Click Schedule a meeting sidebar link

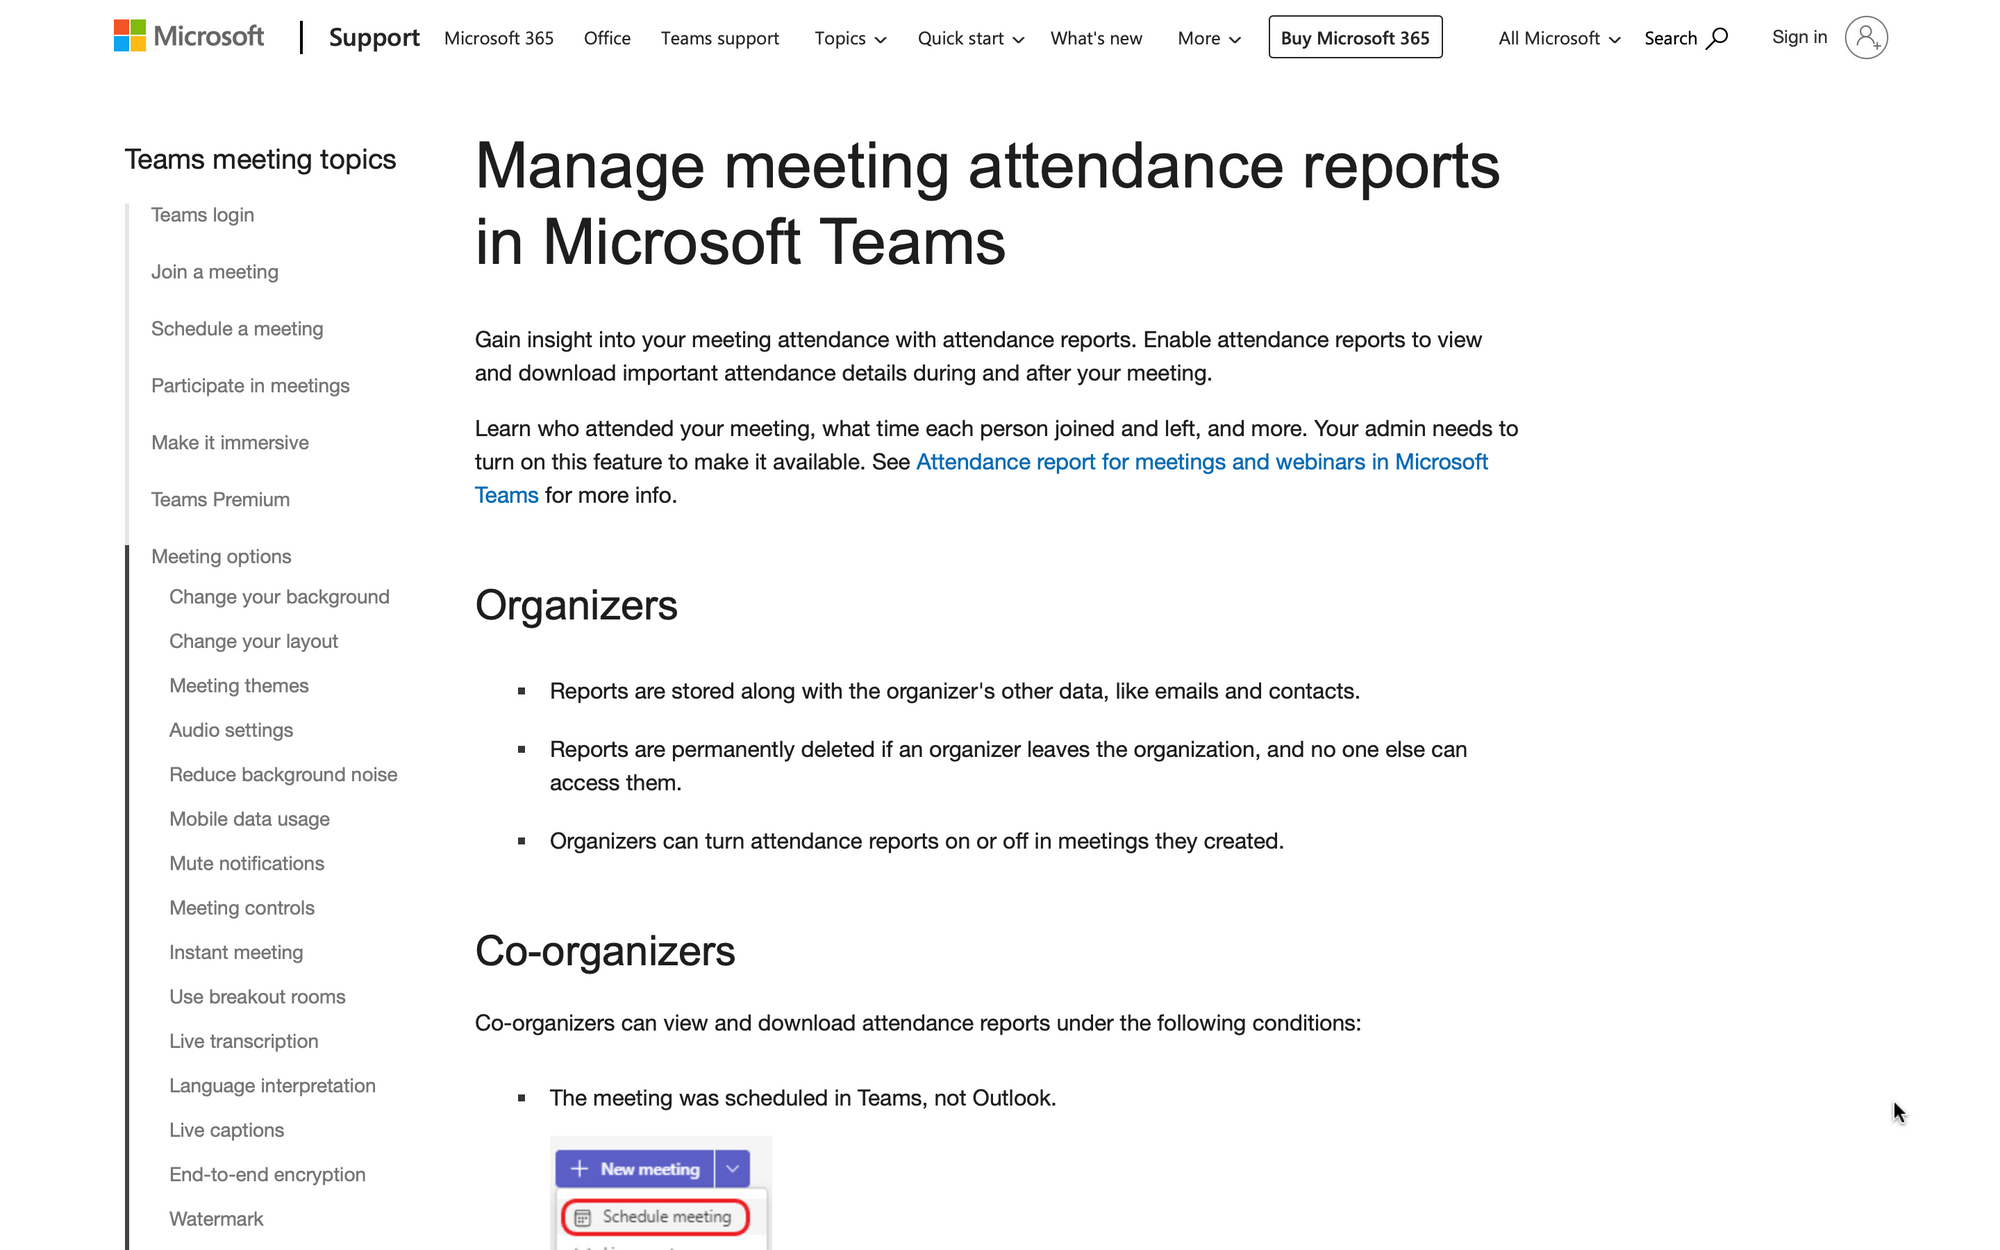pos(238,327)
